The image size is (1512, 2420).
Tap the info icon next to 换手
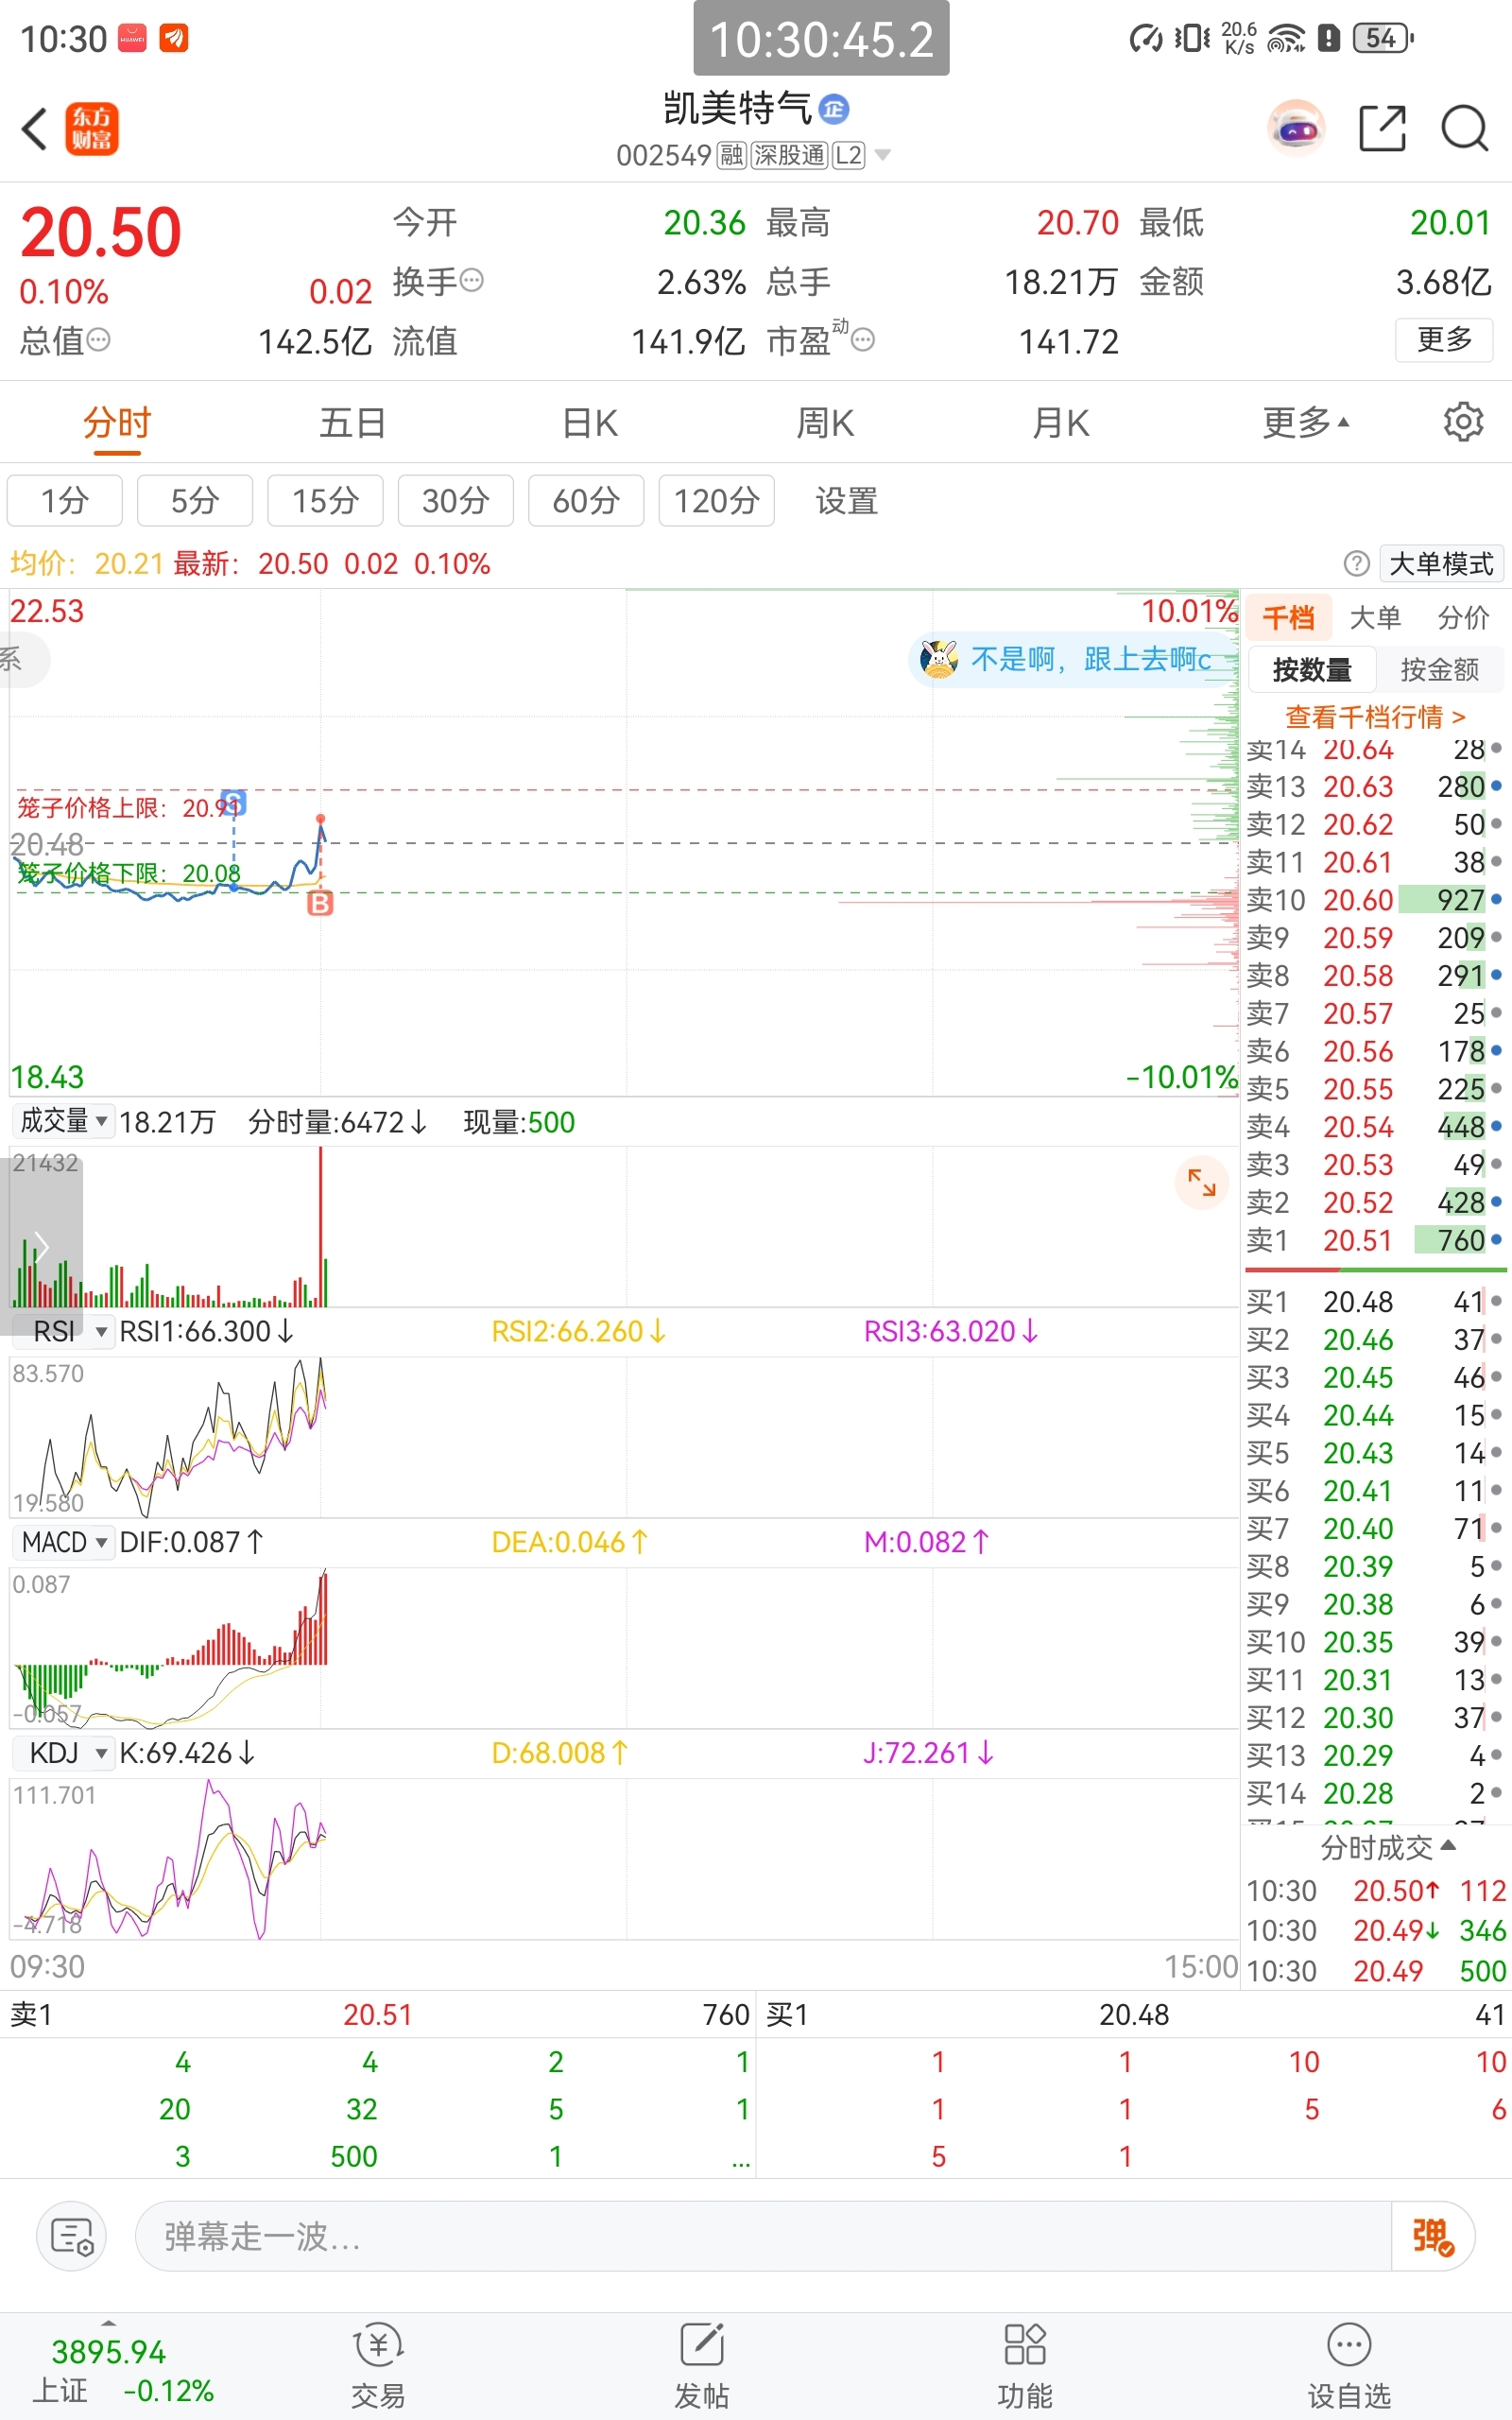point(472,280)
